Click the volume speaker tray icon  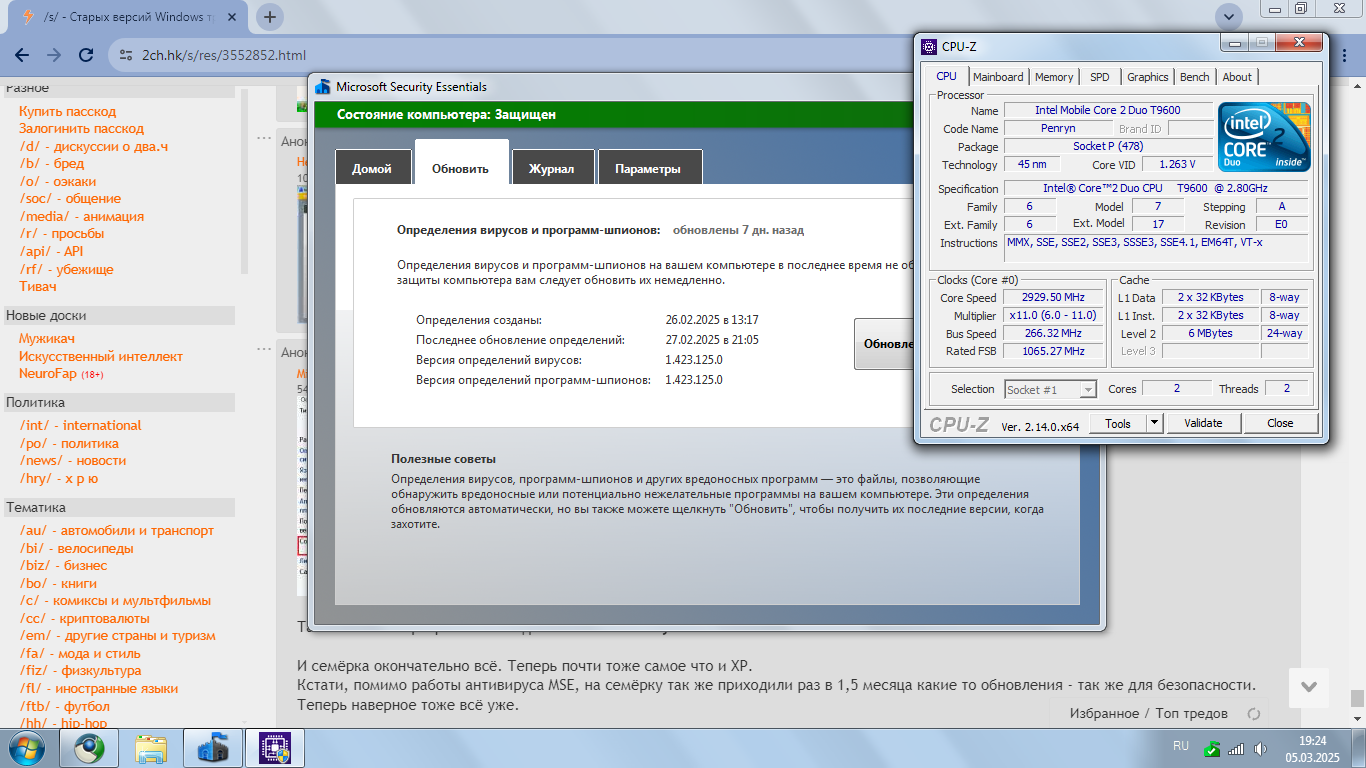click(1259, 748)
